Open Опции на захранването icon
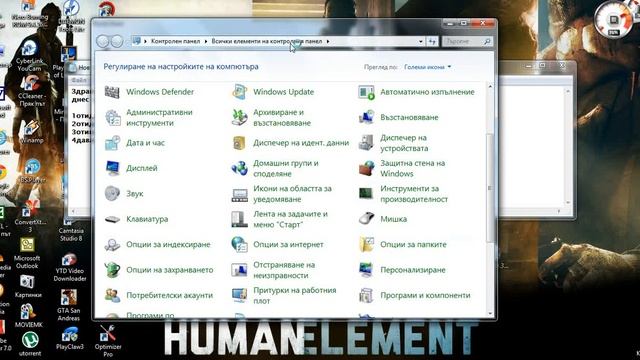The width and height of the screenshot is (640, 360). (112, 270)
